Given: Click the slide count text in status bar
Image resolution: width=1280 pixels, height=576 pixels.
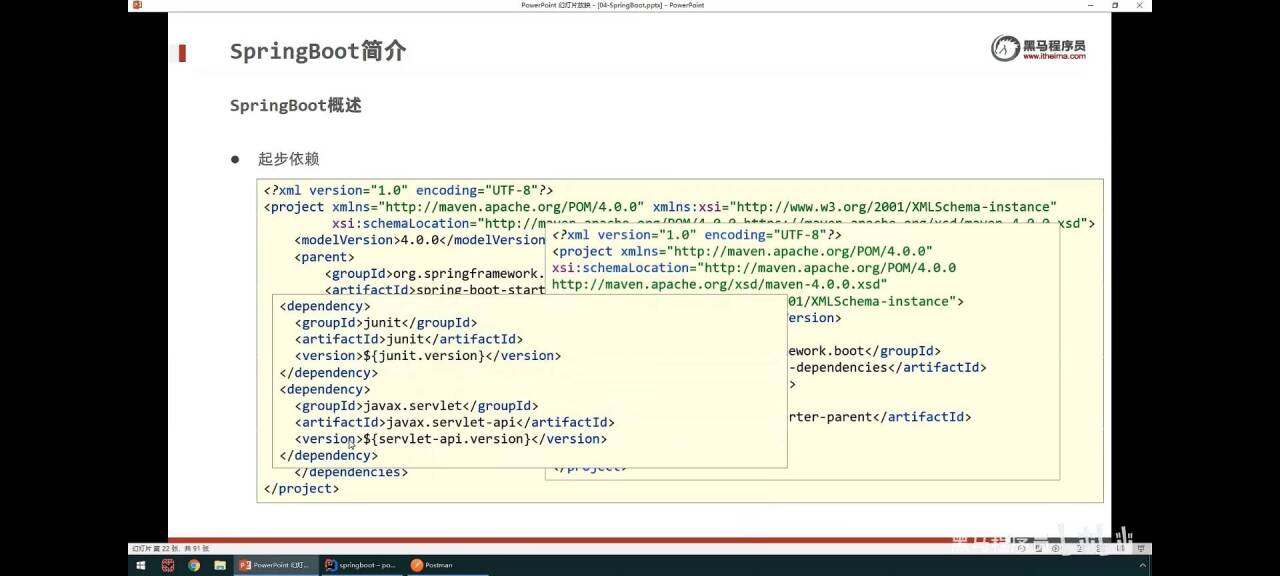Looking at the screenshot, I should 170,548.
